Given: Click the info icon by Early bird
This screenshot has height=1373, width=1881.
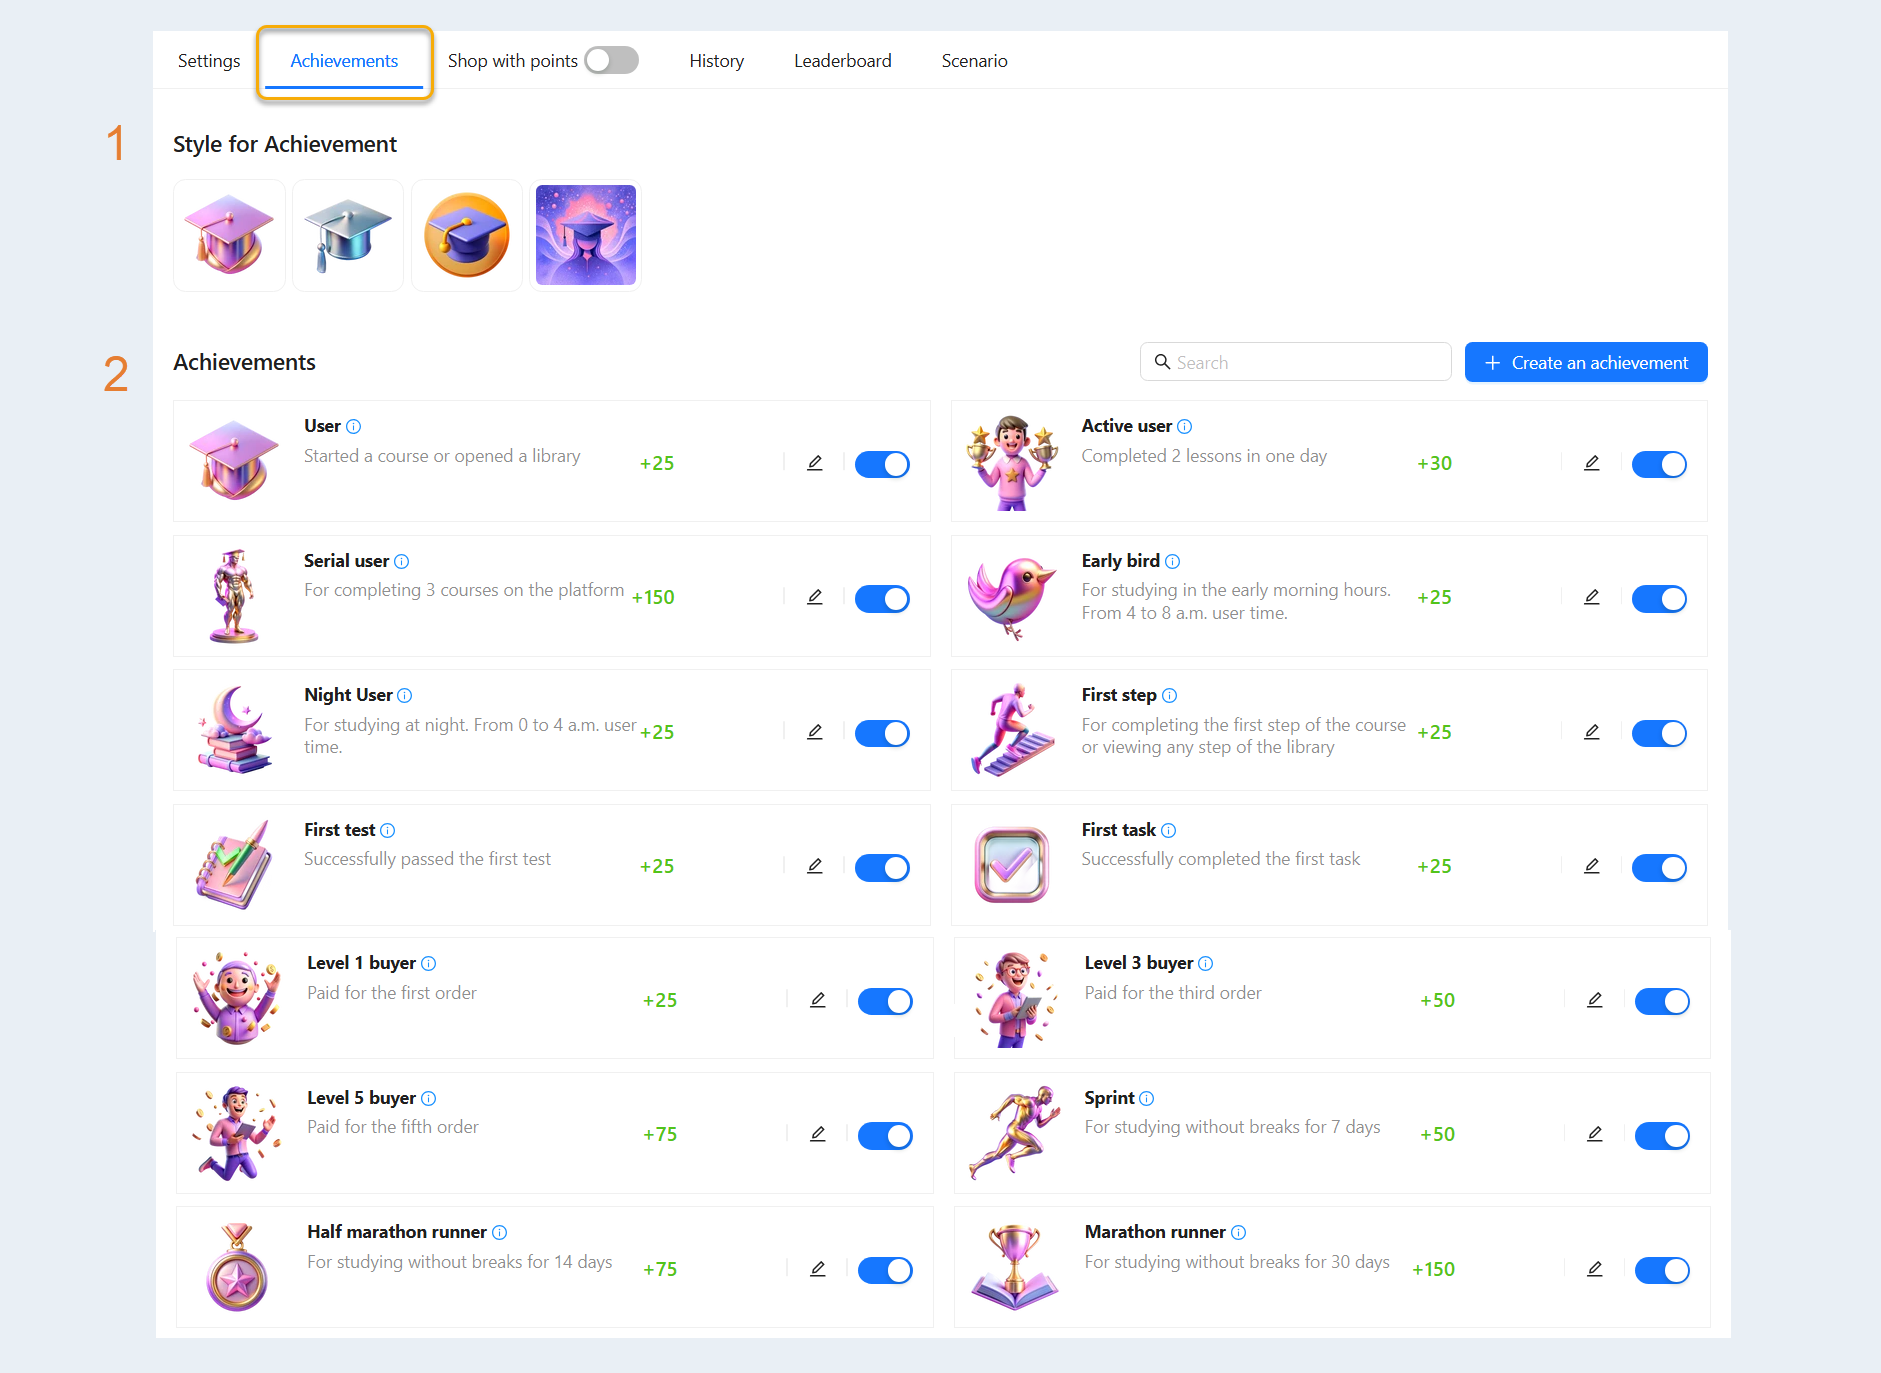Looking at the screenshot, I should click(x=1172, y=562).
